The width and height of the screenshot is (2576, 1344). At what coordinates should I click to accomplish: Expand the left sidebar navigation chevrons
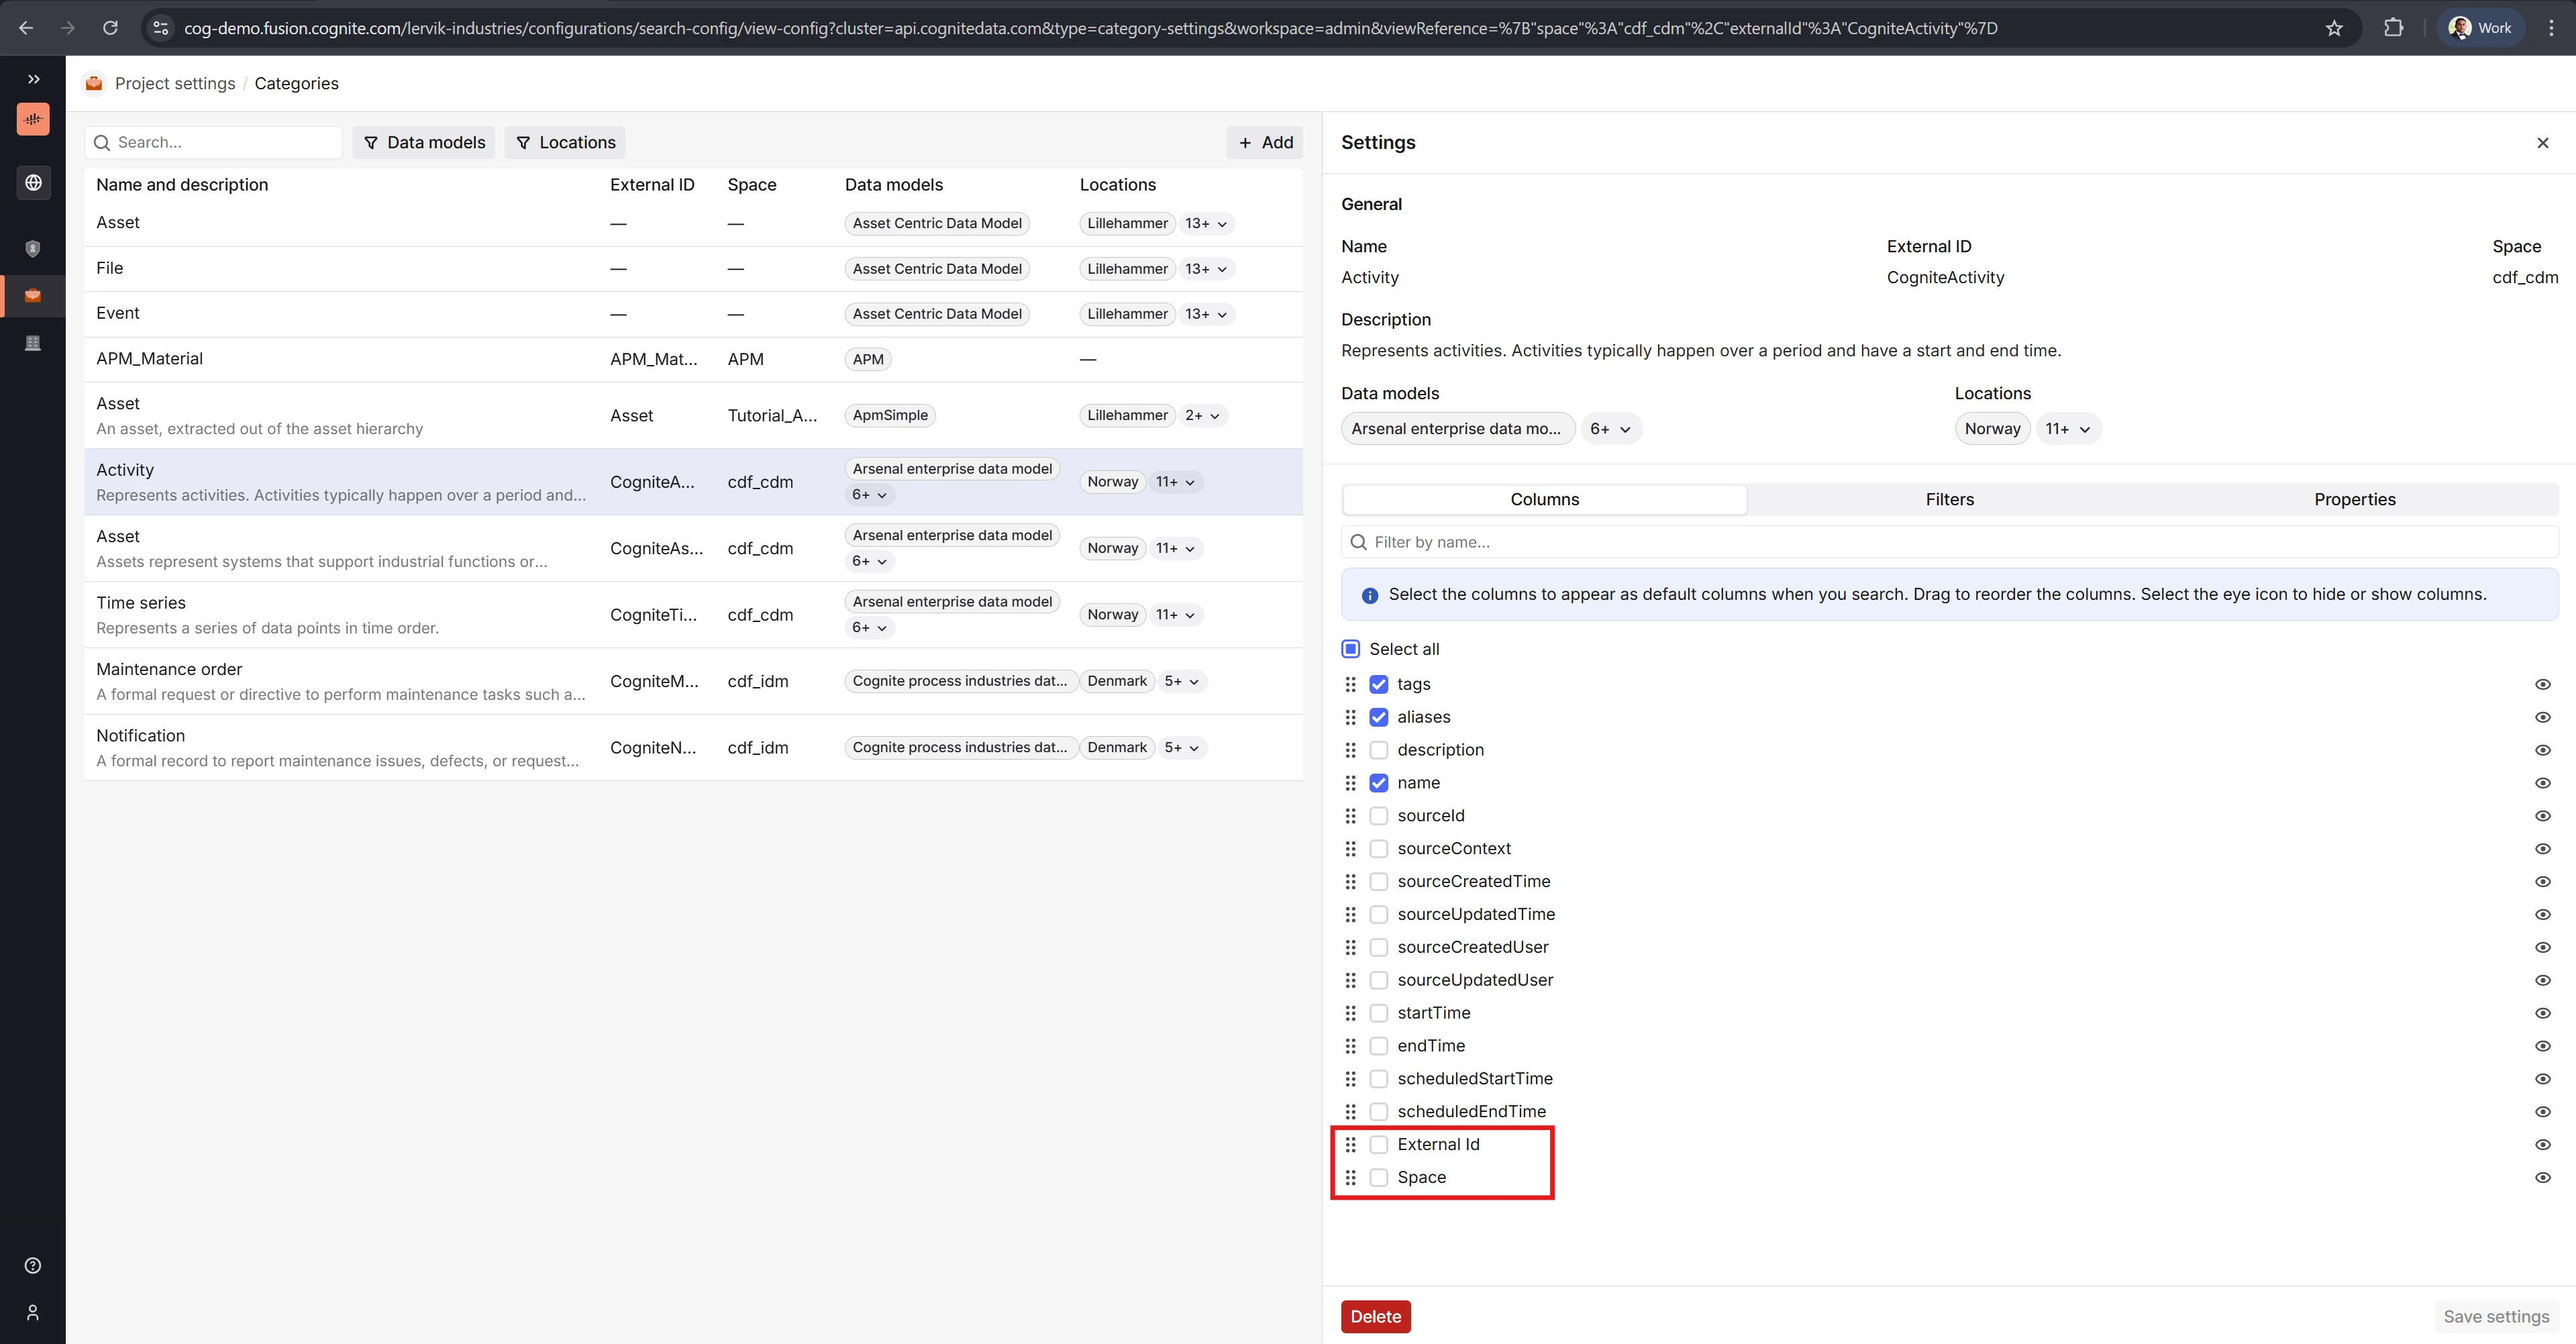(33, 79)
